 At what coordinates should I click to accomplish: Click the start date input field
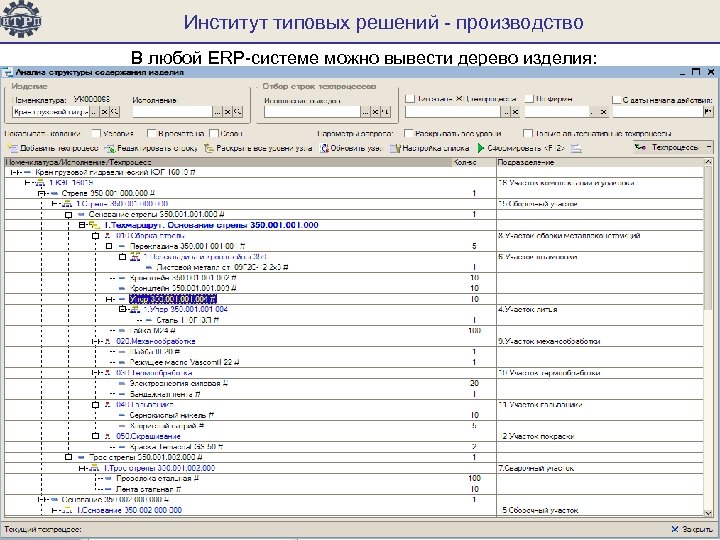(x=658, y=112)
